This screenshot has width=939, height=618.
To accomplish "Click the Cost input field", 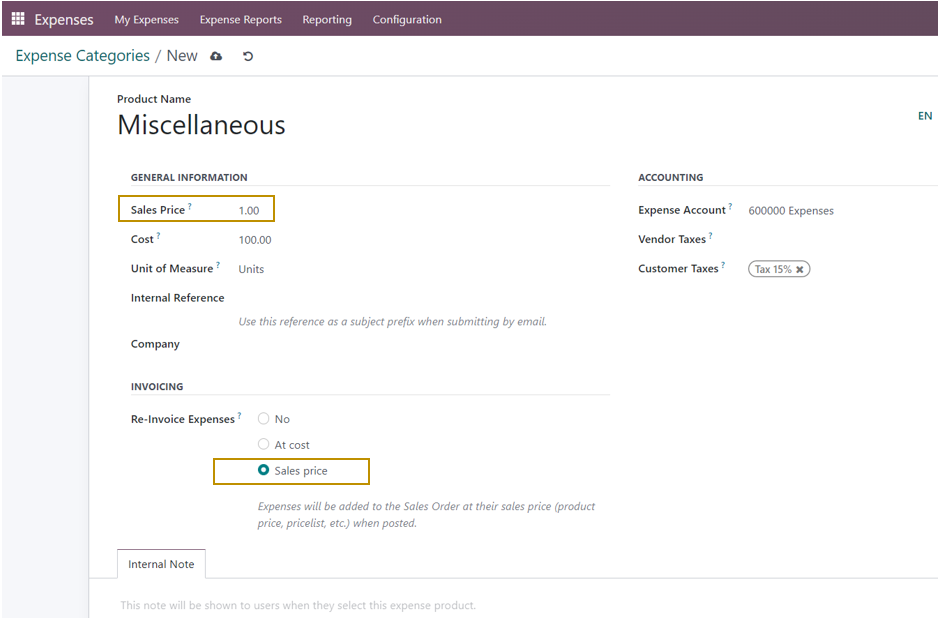I will pos(400,240).
